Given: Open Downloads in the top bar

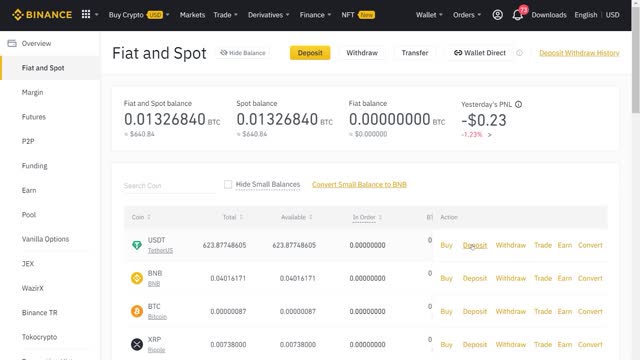Looking at the screenshot, I should point(549,15).
